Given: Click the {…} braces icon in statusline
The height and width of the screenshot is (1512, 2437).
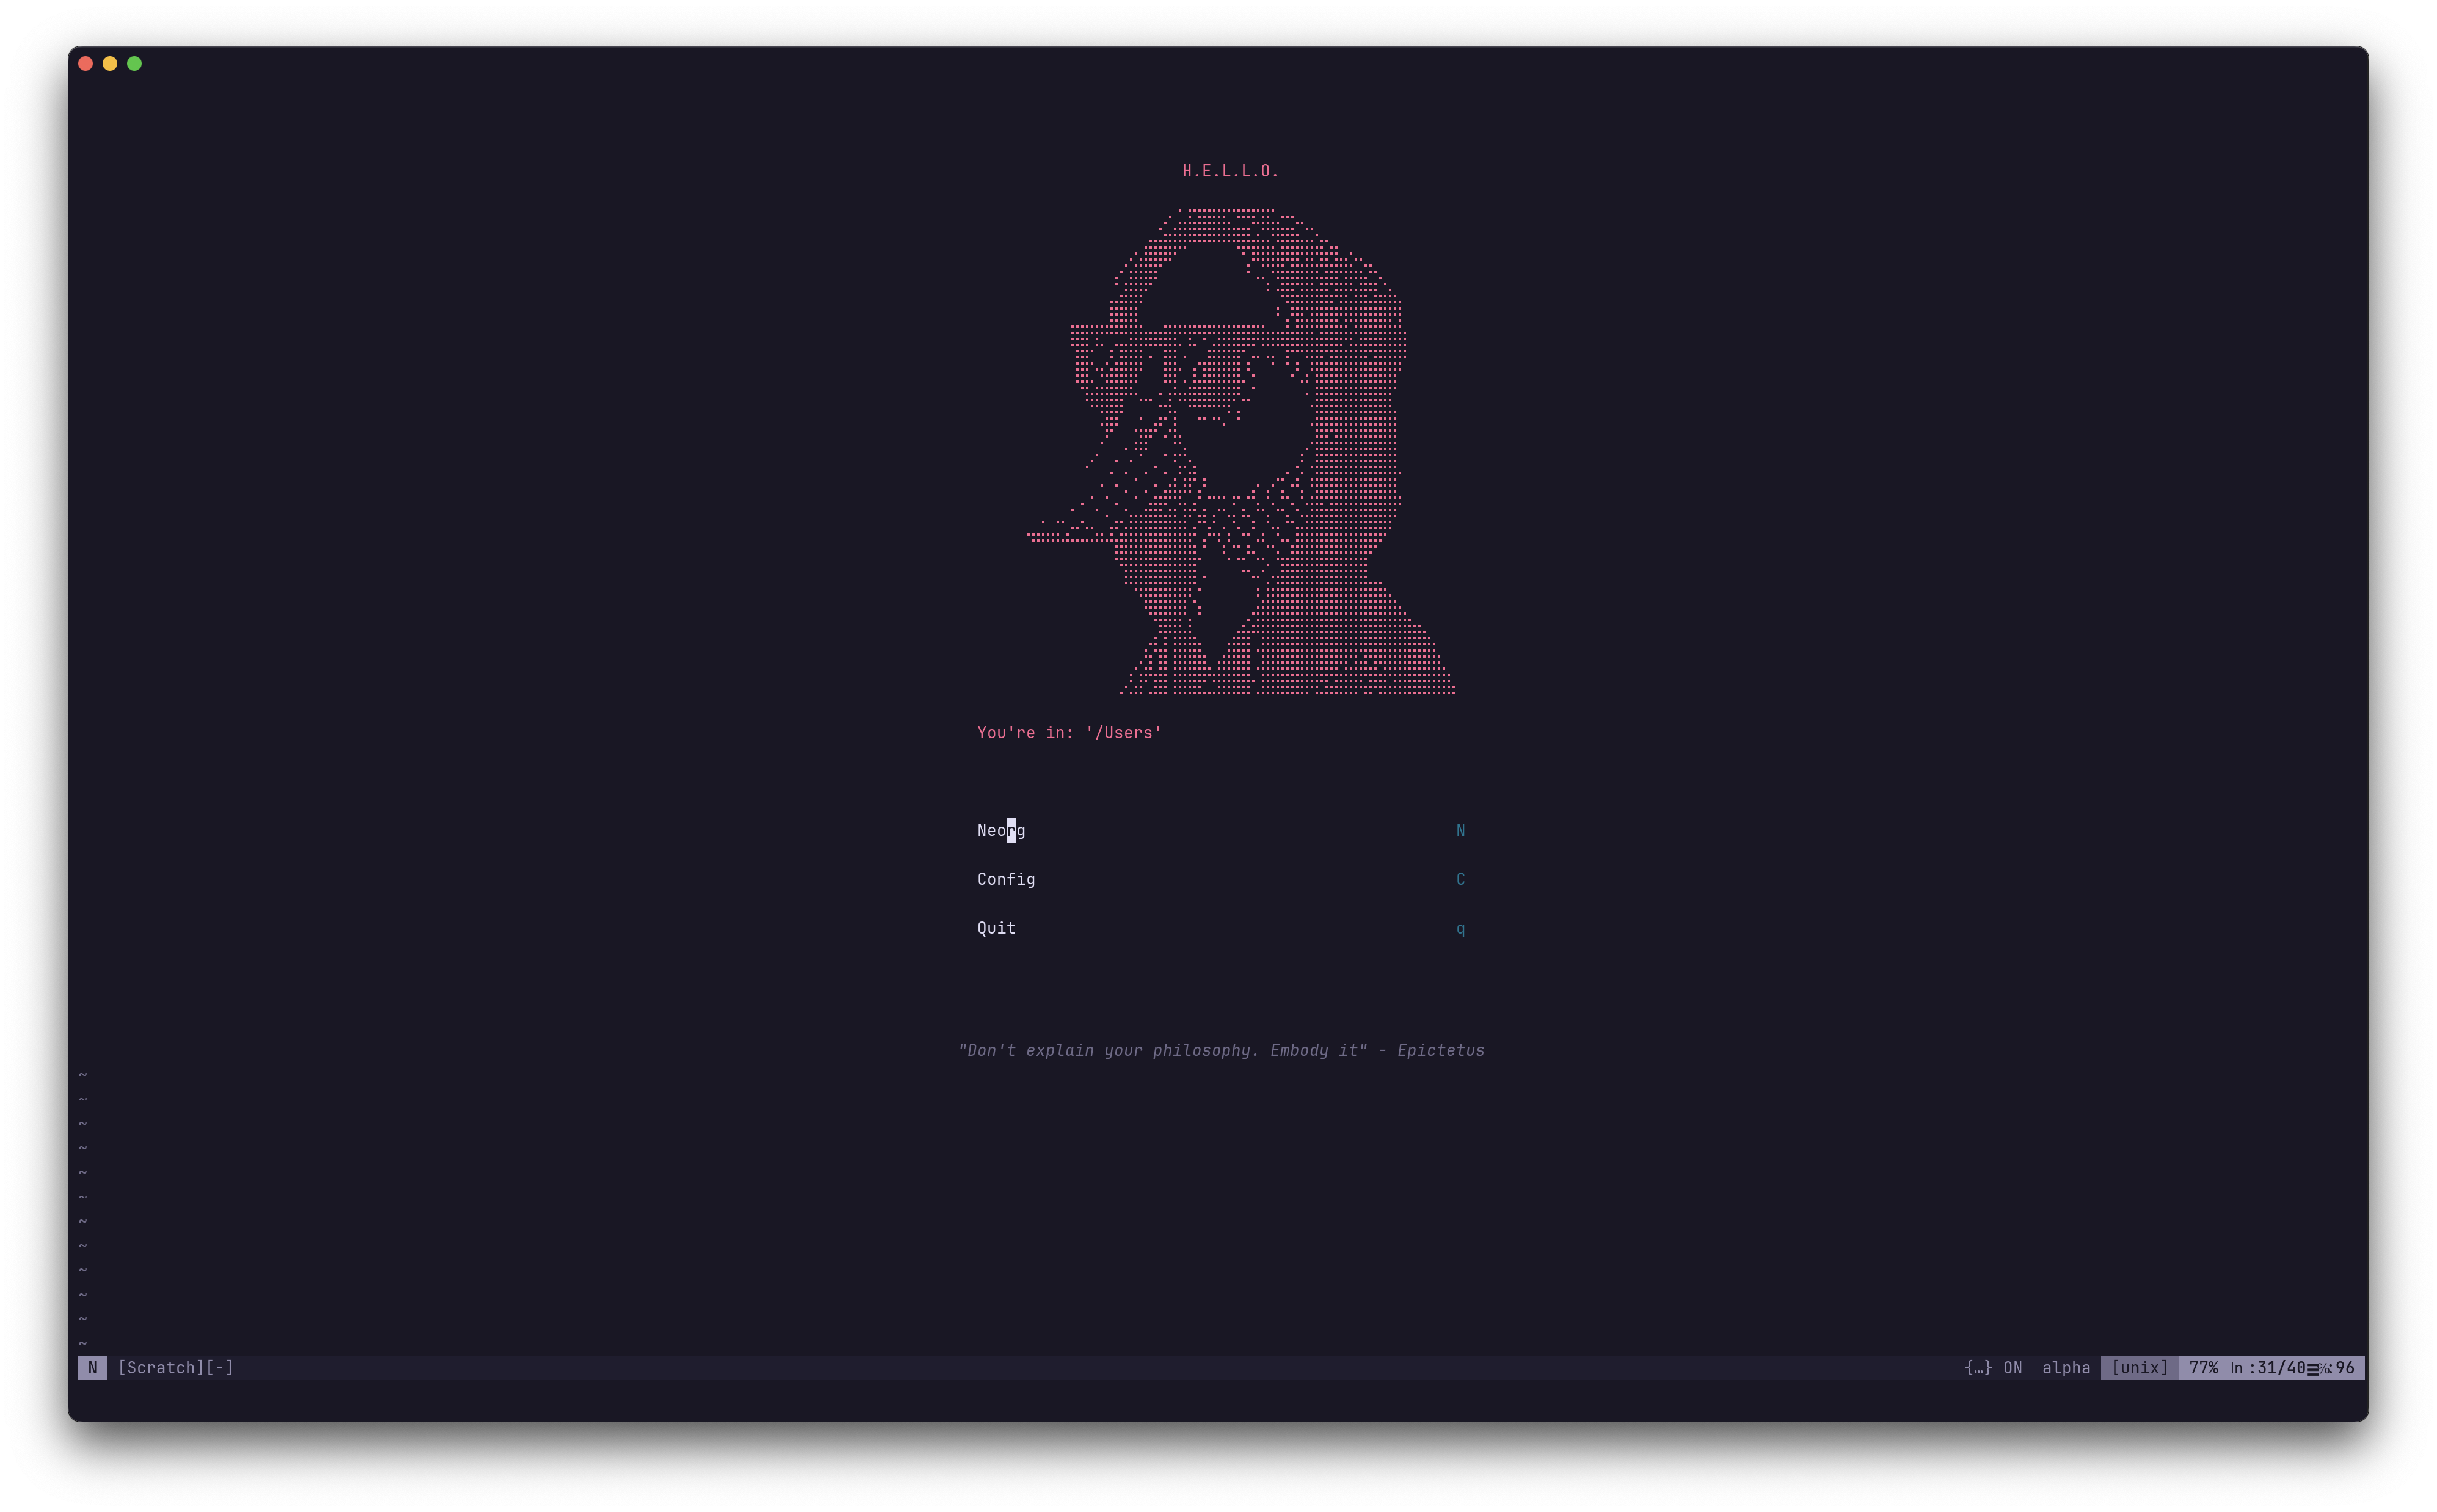Looking at the screenshot, I should pyautogui.click(x=1977, y=1367).
